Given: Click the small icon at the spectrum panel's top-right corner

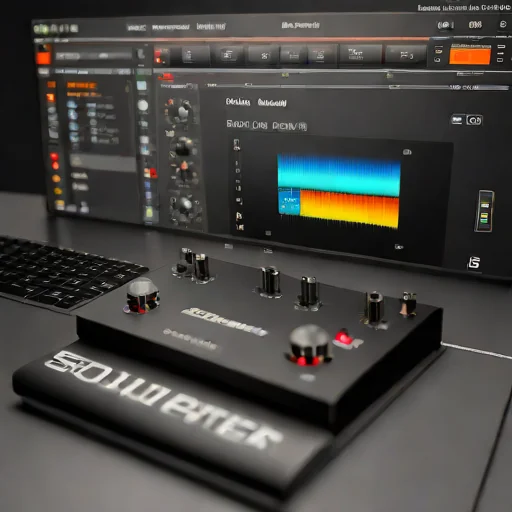Looking at the screenshot, I should click(x=407, y=152).
